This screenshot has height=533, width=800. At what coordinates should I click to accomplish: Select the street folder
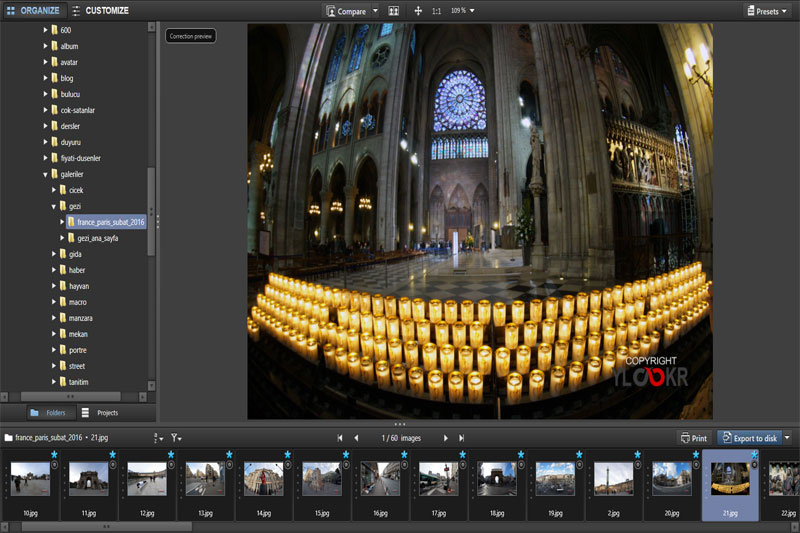coord(72,366)
